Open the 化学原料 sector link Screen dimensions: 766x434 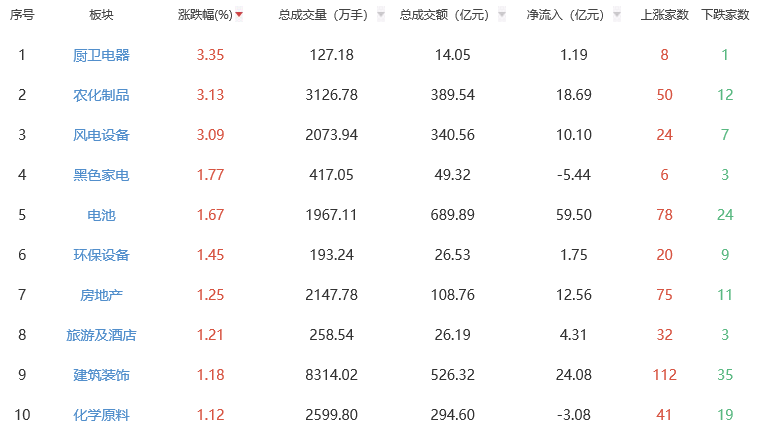[102, 415]
